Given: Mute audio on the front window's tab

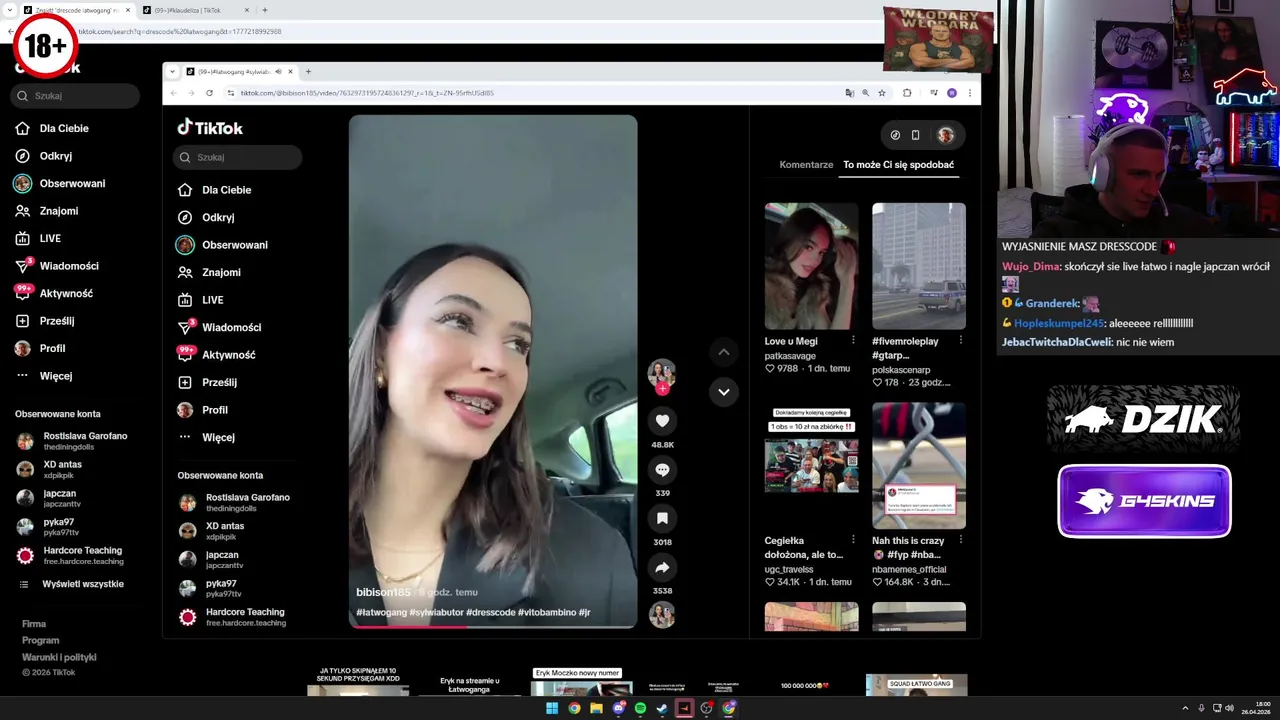Looking at the screenshot, I should pyautogui.click(x=278, y=71).
